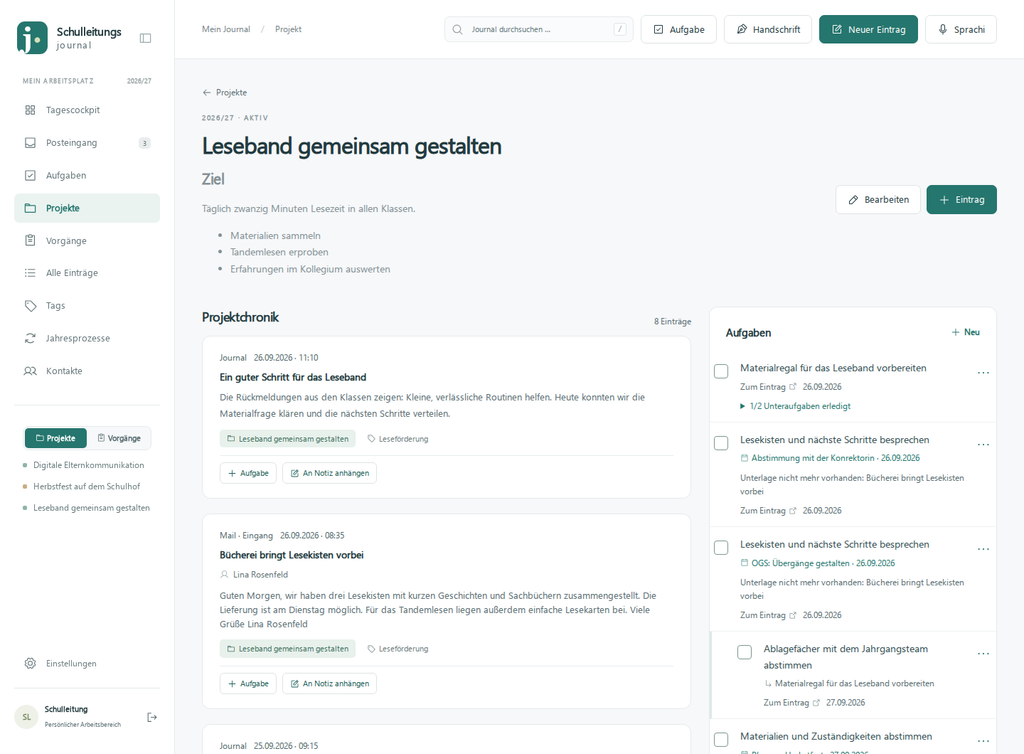Open the Tags section icon
The height and width of the screenshot is (754, 1024).
click(x=30, y=306)
